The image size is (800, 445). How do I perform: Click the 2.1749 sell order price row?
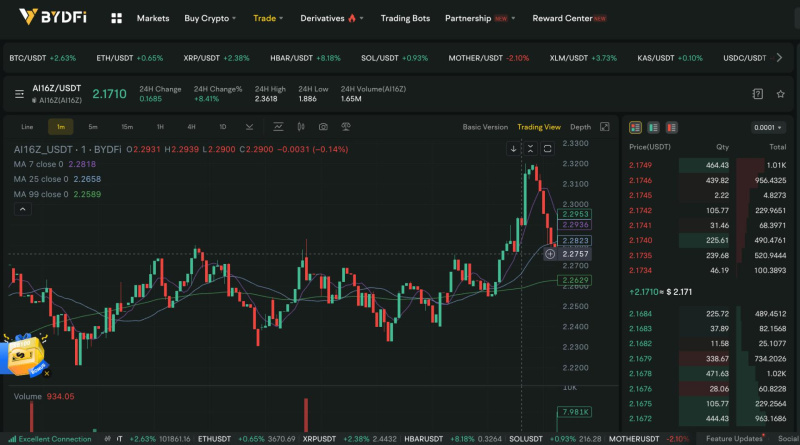[x=640, y=164]
